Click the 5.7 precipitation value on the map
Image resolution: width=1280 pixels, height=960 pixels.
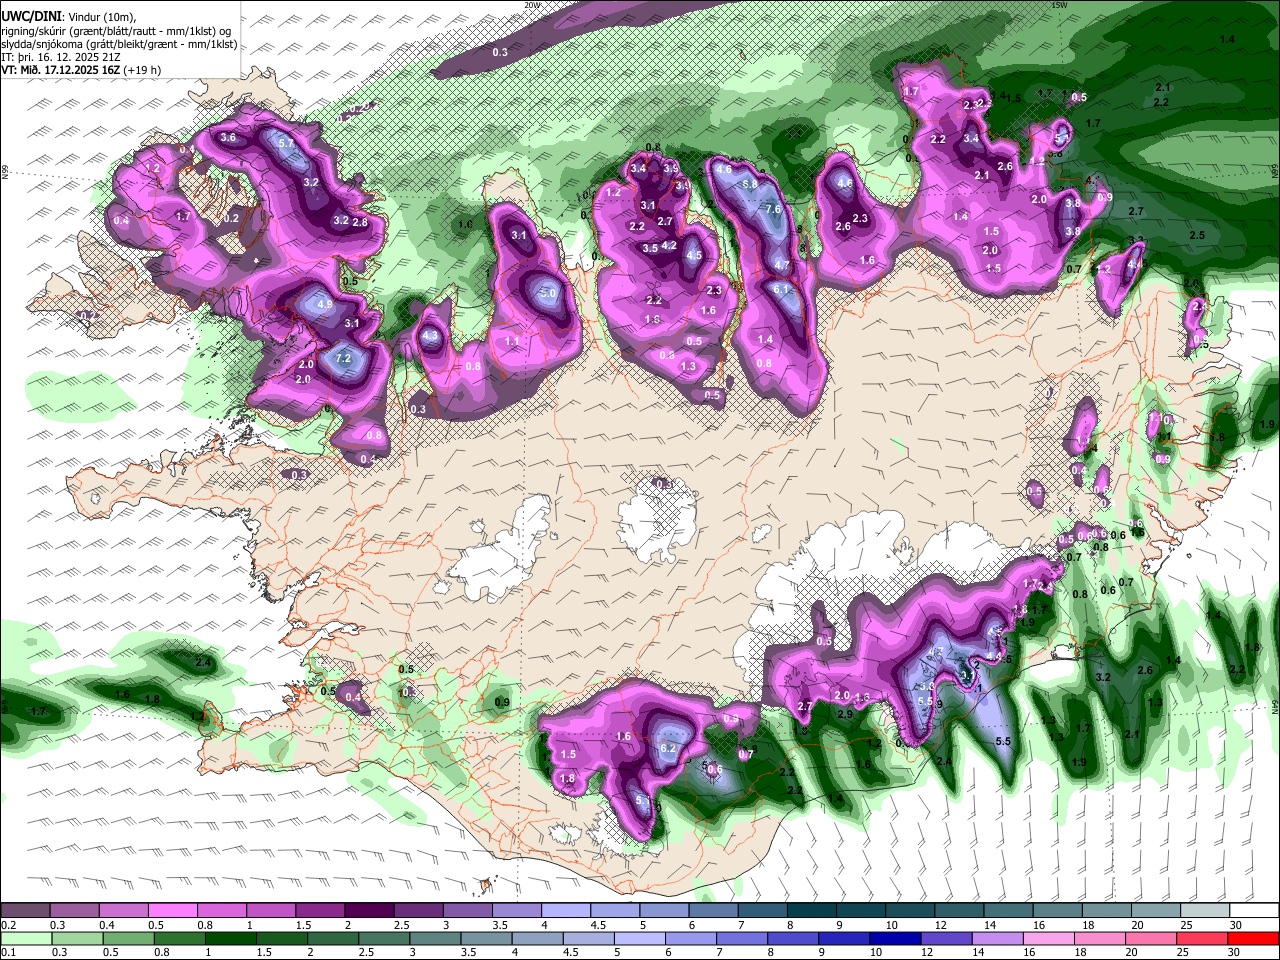click(285, 143)
